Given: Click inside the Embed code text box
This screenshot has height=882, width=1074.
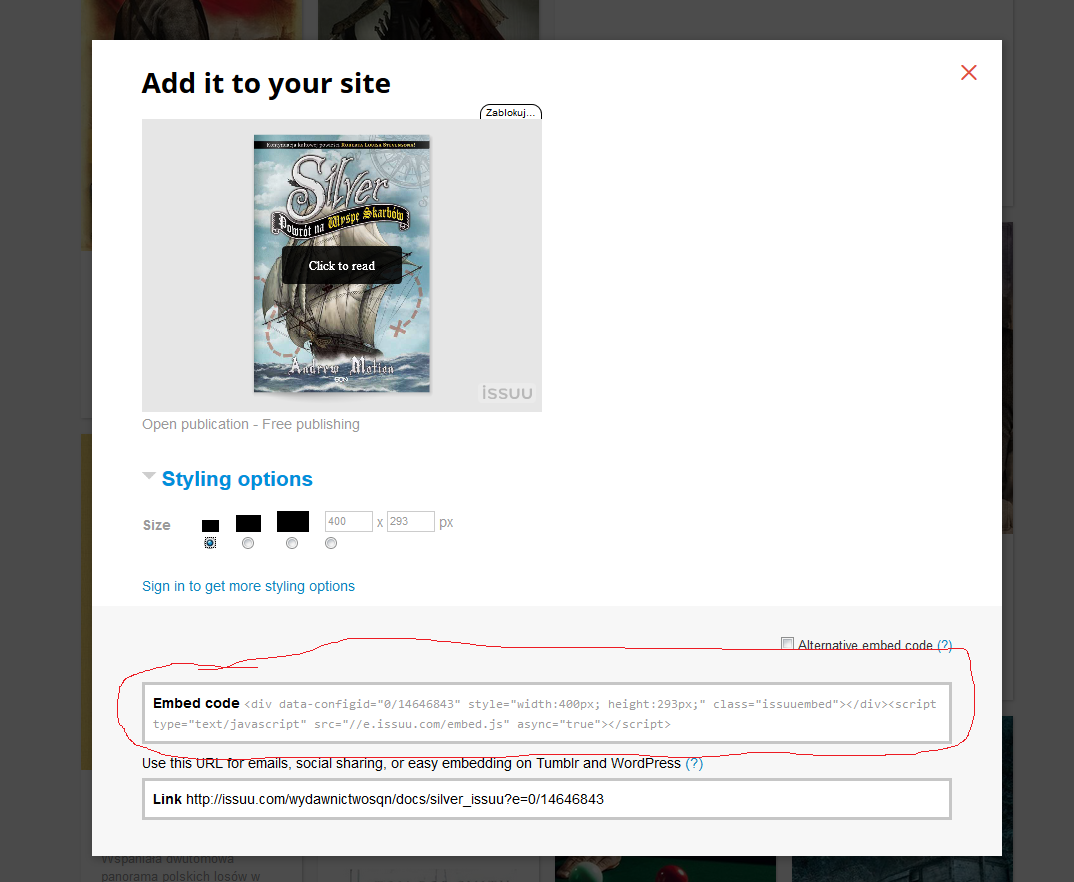Looking at the screenshot, I should pyautogui.click(x=547, y=713).
